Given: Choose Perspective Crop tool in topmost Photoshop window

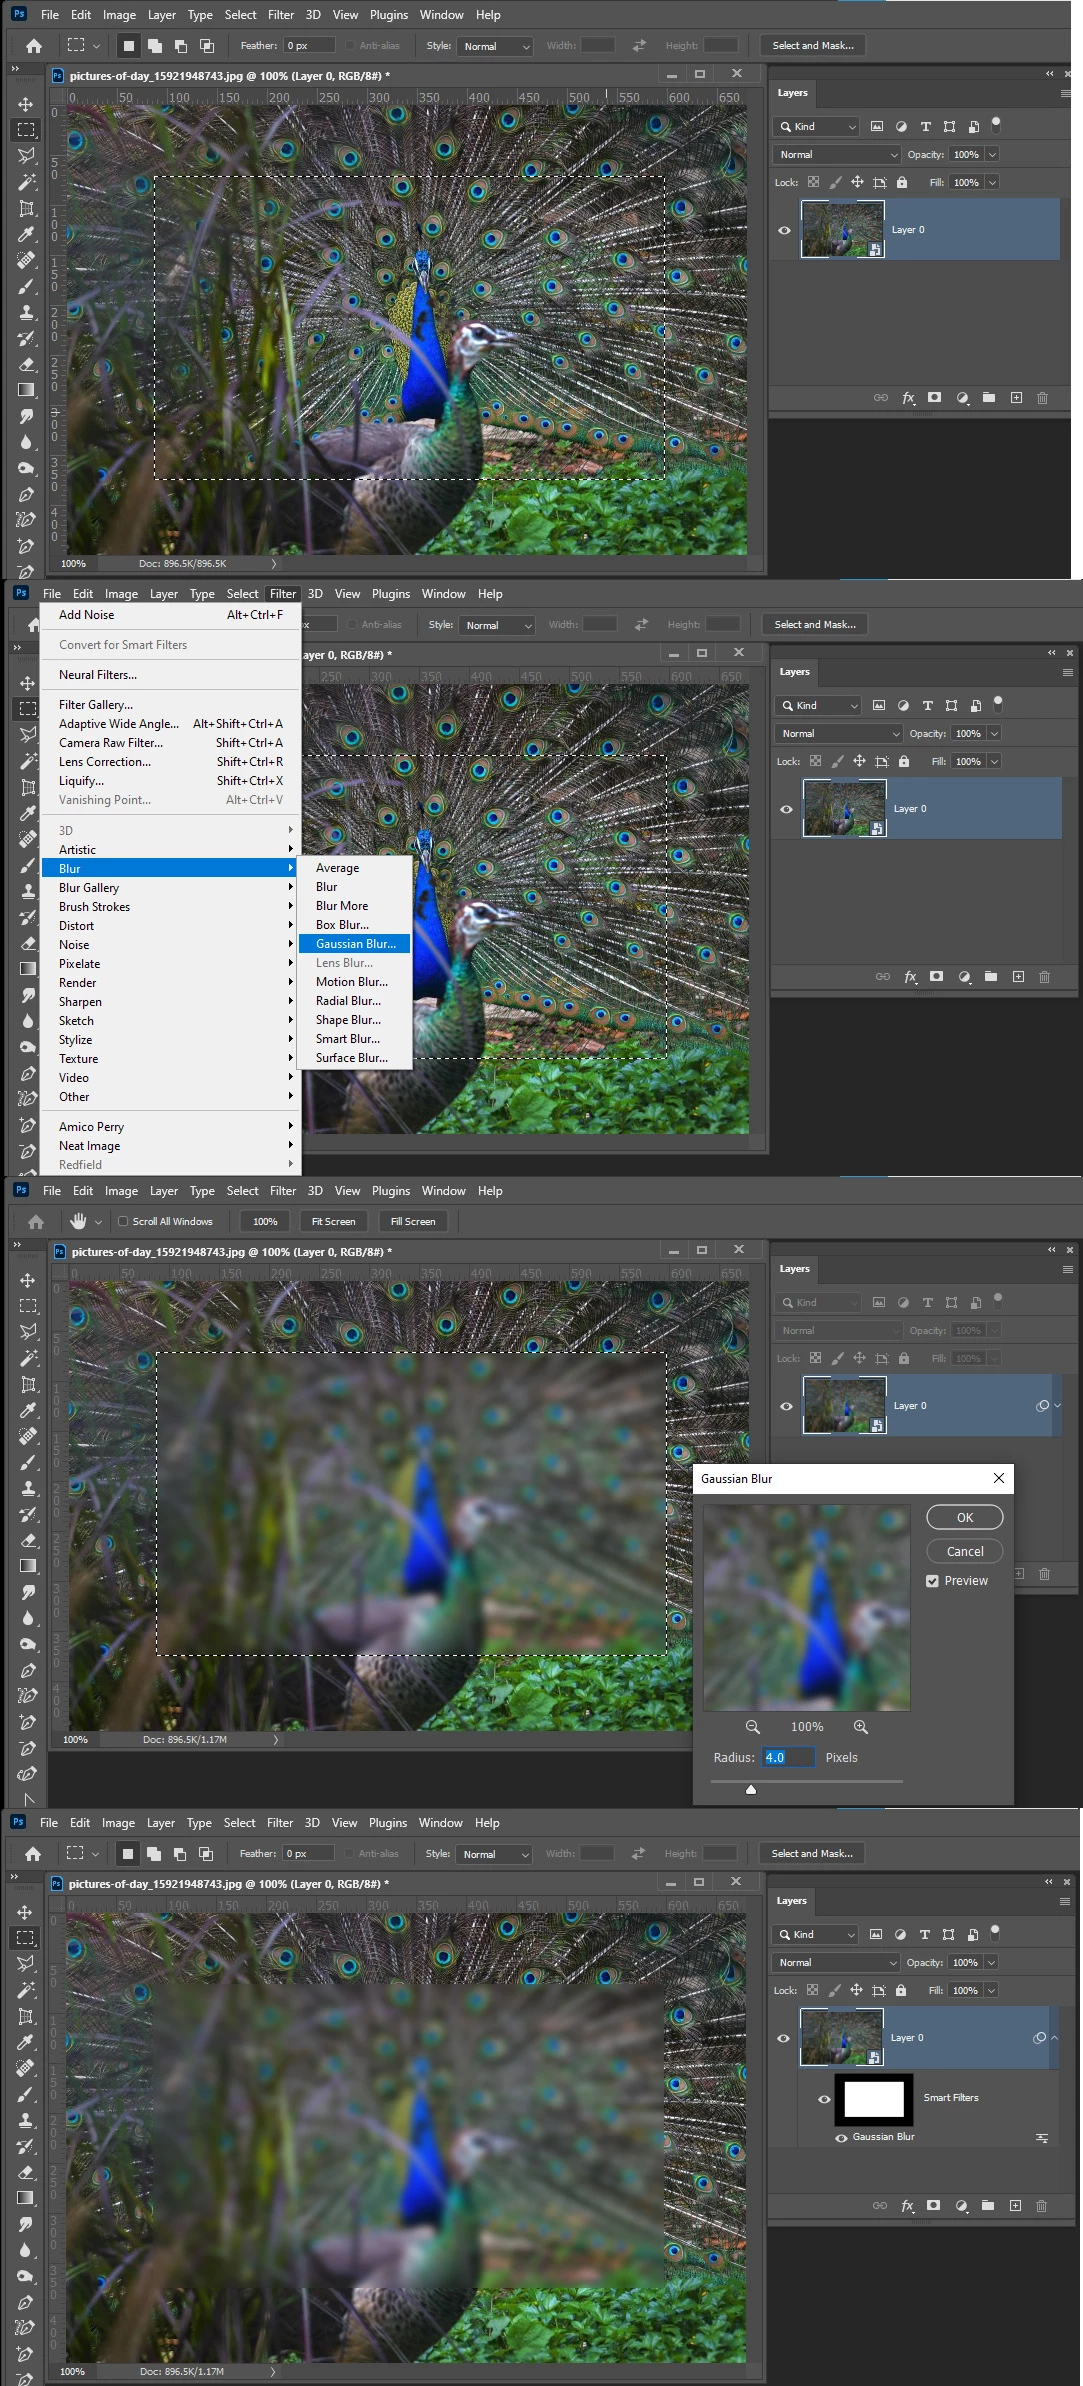Looking at the screenshot, I should coord(26,208).
